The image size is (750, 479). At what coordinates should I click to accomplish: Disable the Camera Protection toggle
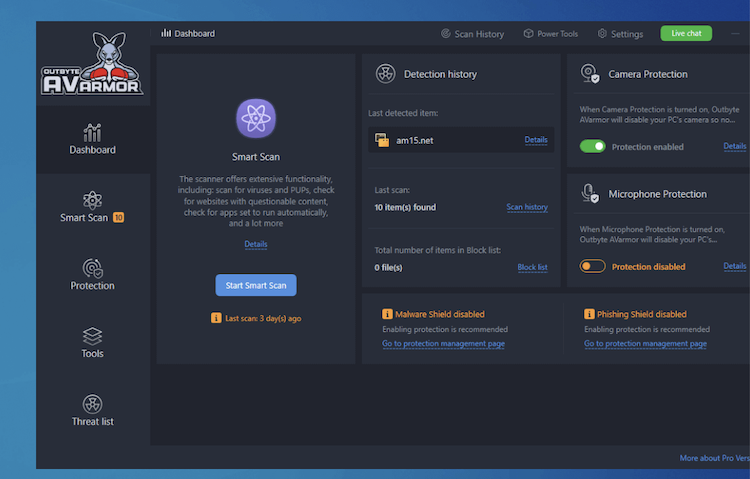[x=592, y=146]
